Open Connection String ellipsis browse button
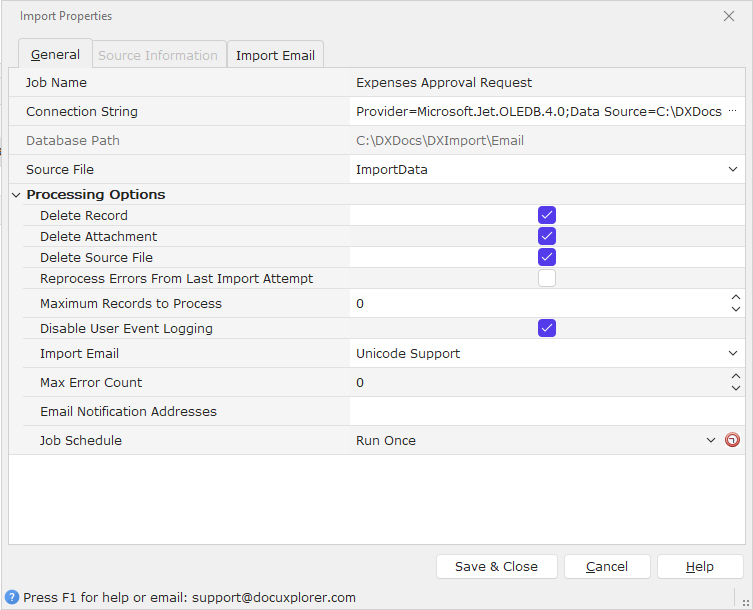753x610 pixels. pyautogui.click(x=732, y=111)
